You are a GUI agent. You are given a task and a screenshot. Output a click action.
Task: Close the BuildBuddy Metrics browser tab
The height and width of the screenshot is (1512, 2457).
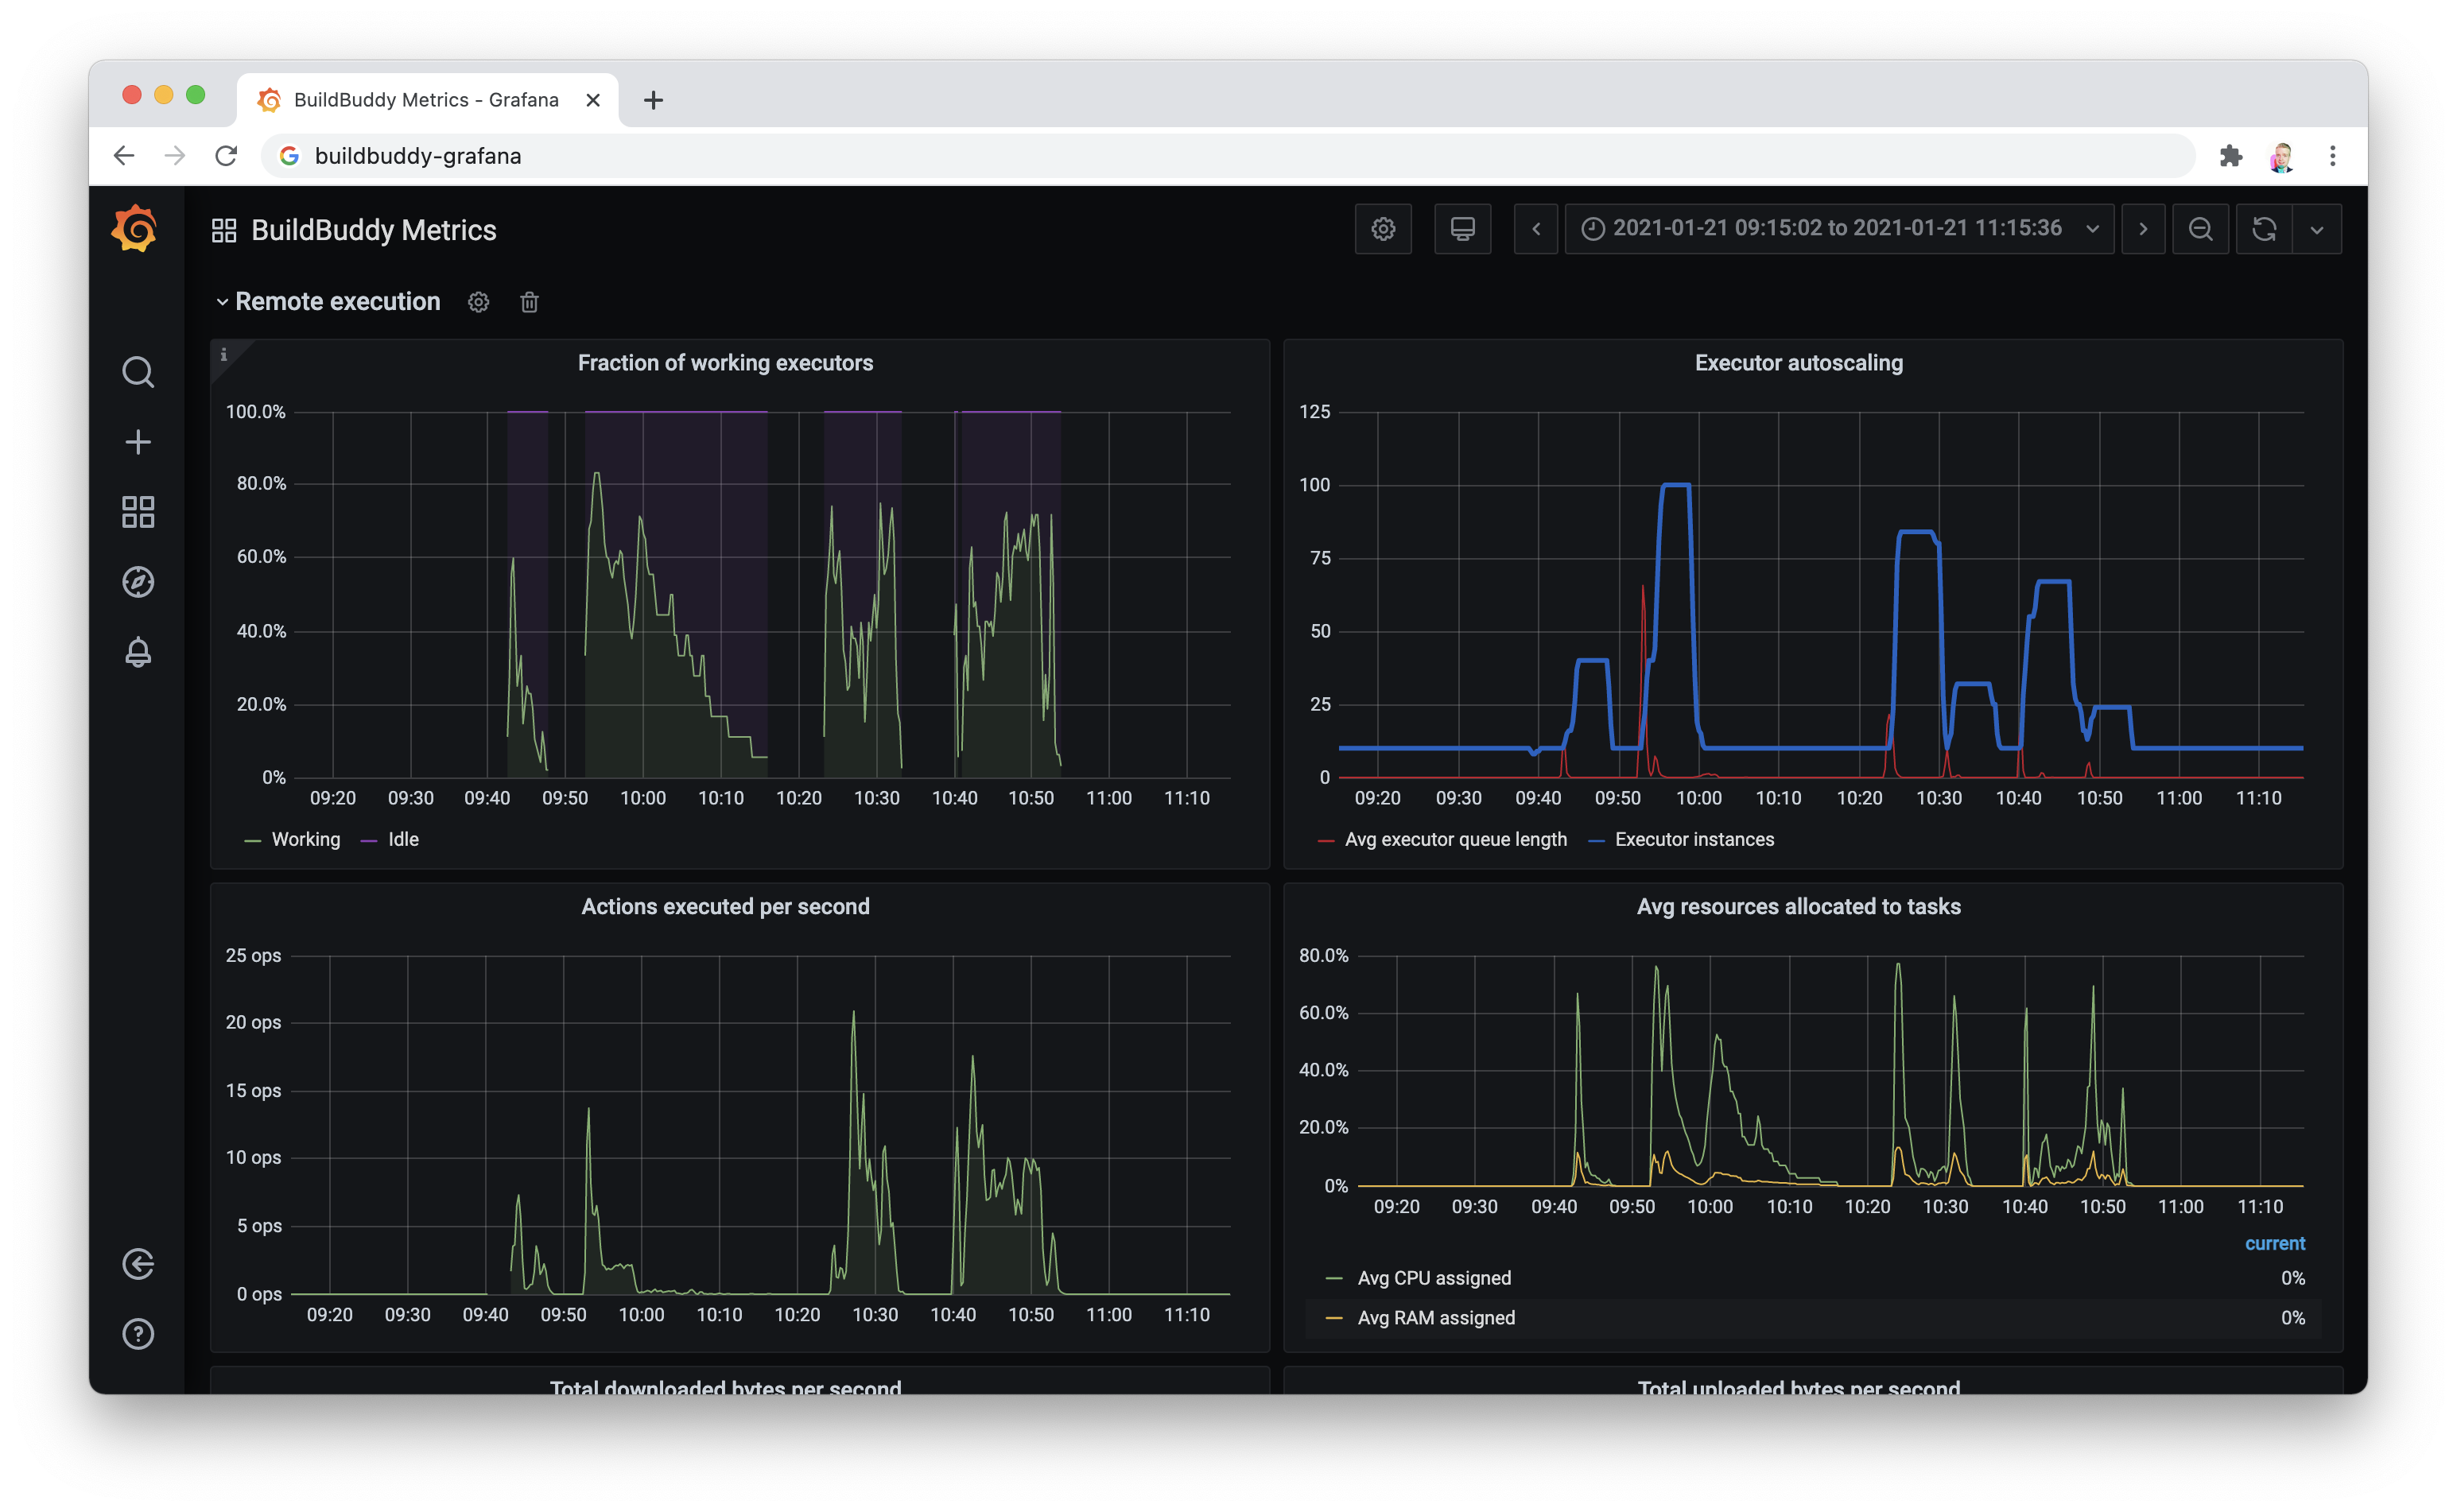coord(593,100)
